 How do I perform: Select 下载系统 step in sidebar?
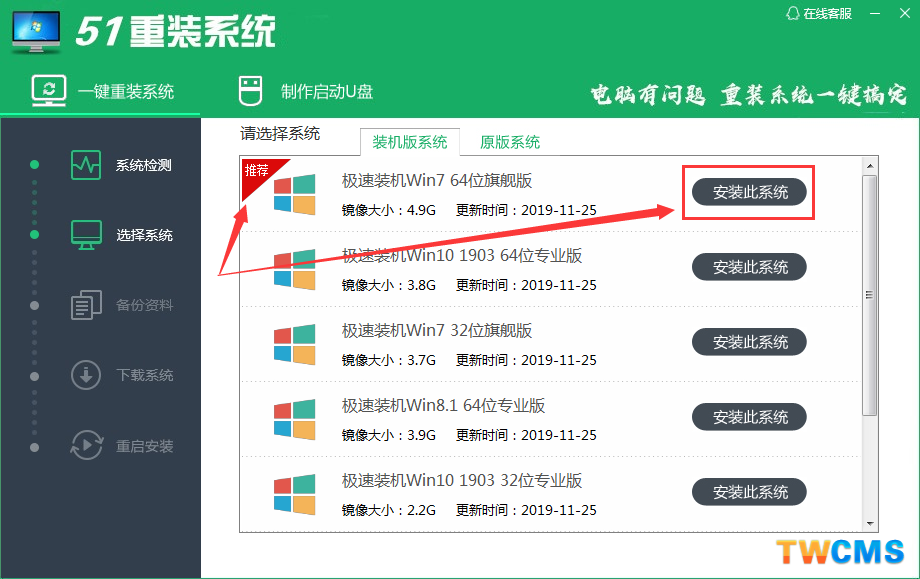pyautogui.click(x=122, y=375)
